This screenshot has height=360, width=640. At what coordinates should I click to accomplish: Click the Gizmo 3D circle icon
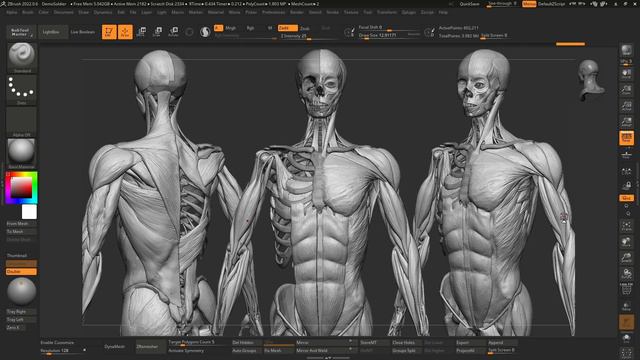coord(189,32)
